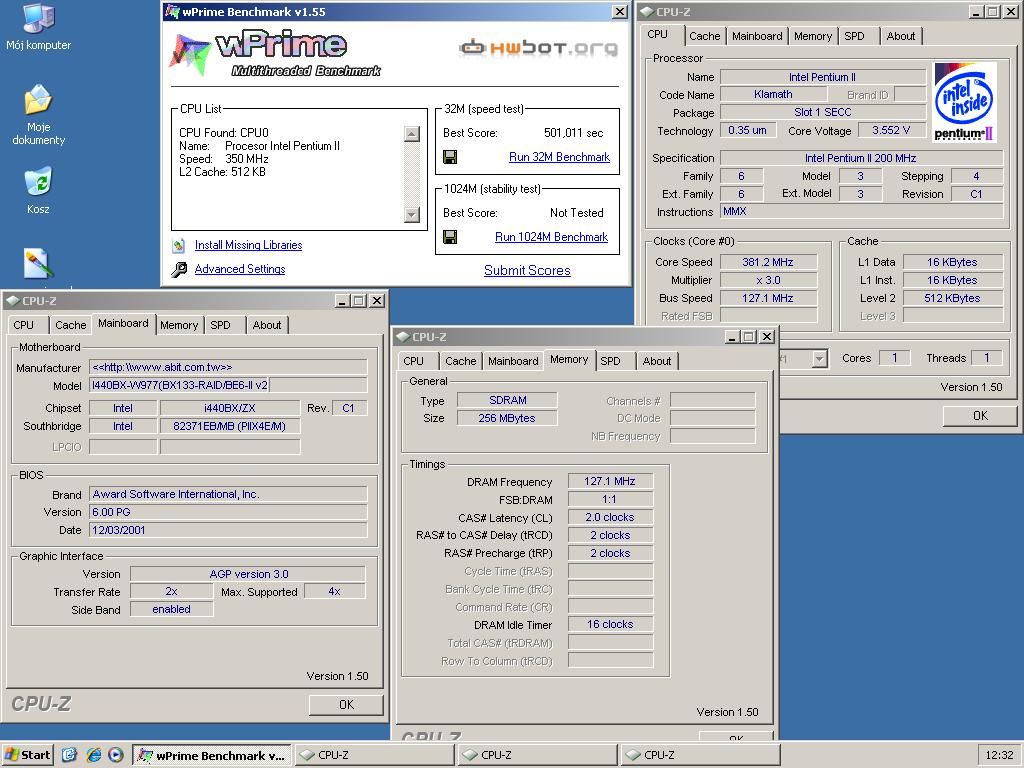The height and width of the screenshot is (768, 1024).
Task: Click the Core Voltage 3.552 V value
Action: tap(891, 130)
